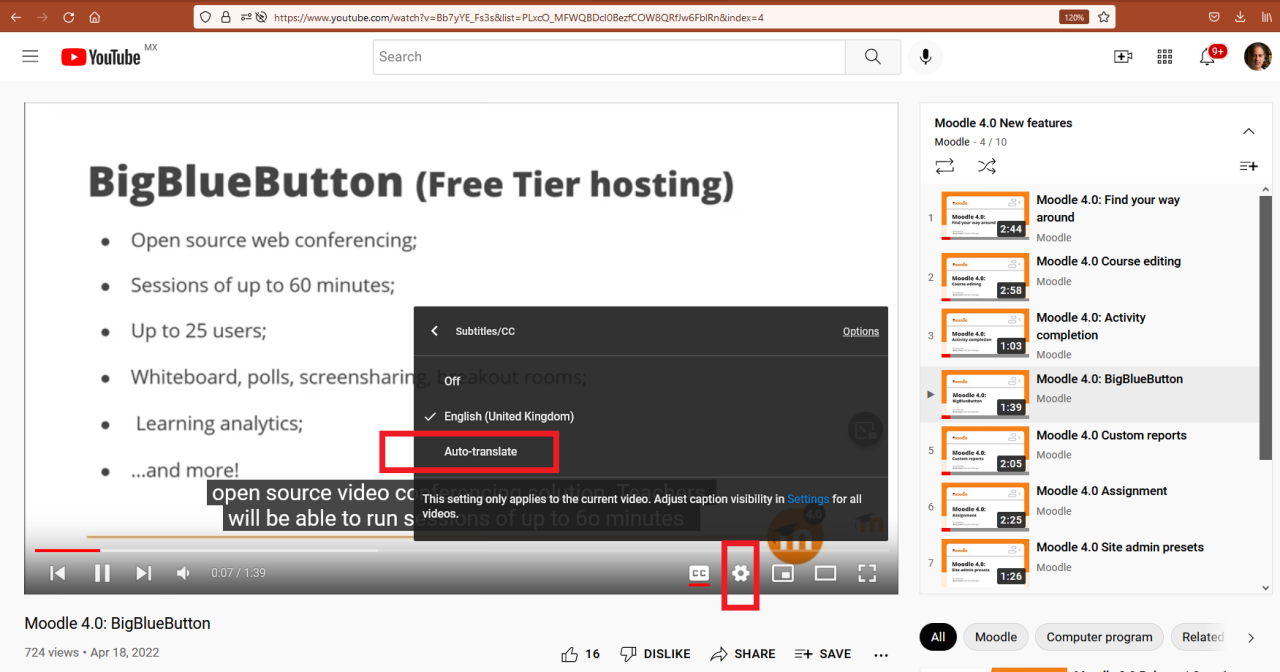This screenshot has width=1280, height=672.
Task: Loop the Moodle 4.0 playlist
Action: pos(944,166)
